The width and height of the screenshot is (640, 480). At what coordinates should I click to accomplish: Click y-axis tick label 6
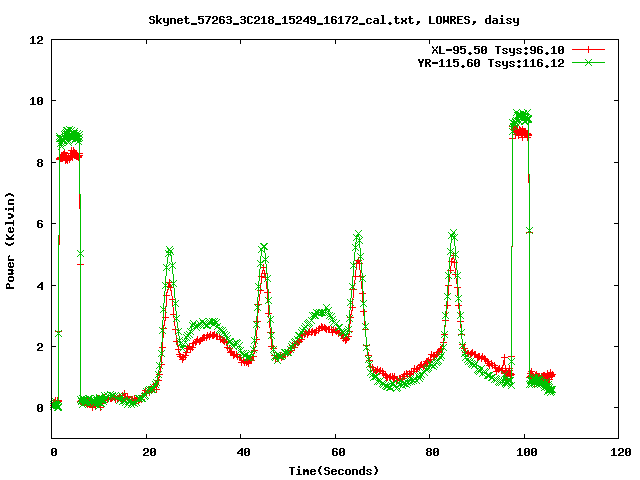click(x=40, y=224)
